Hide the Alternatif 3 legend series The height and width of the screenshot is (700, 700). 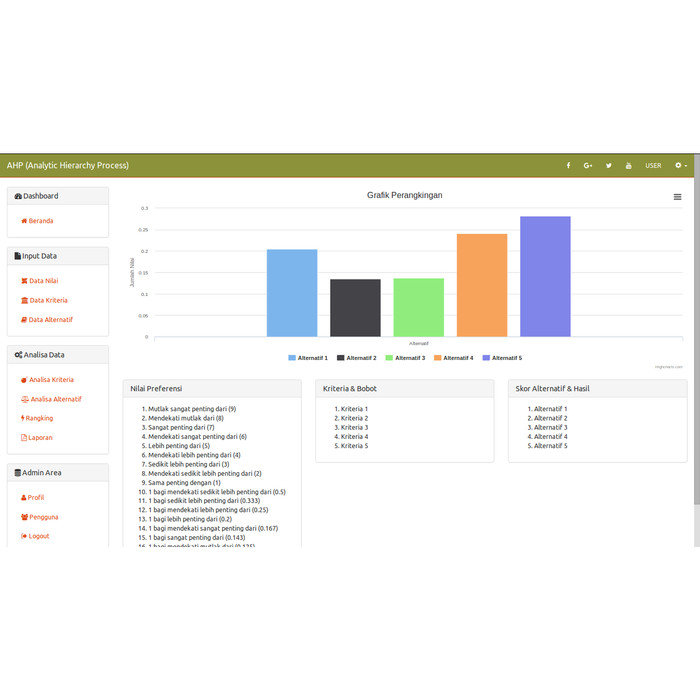pyautogui.click(x=405, y=358)
